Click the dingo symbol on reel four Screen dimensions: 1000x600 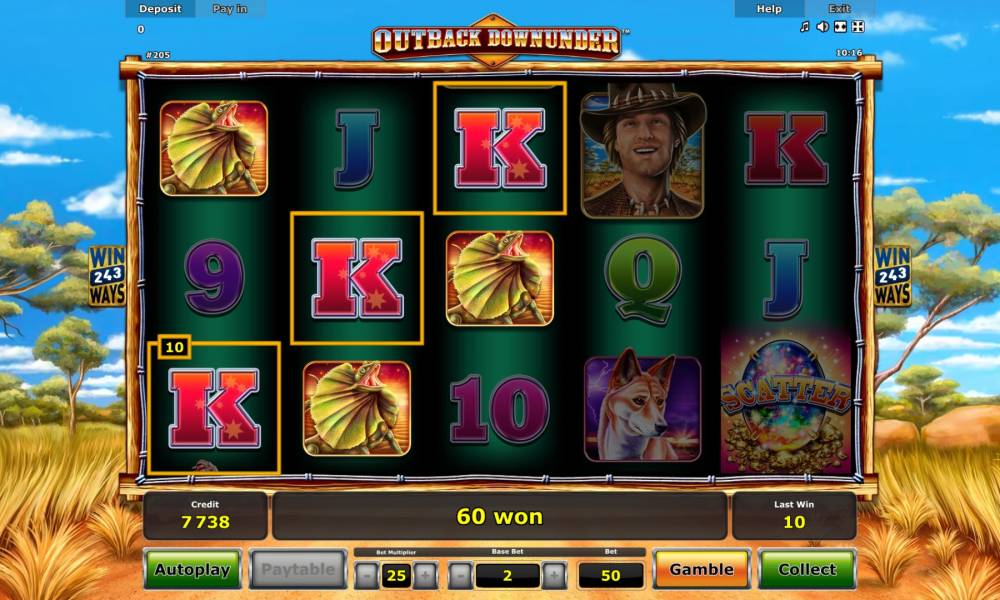643,407
